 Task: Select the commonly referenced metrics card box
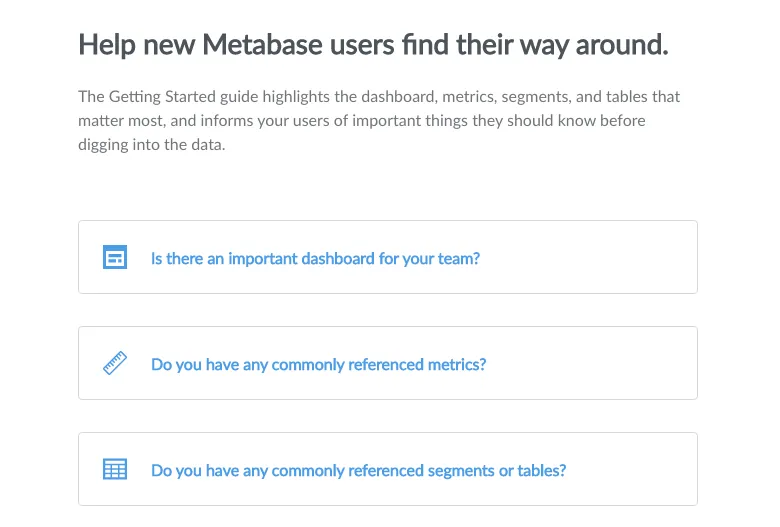point(388,363)
